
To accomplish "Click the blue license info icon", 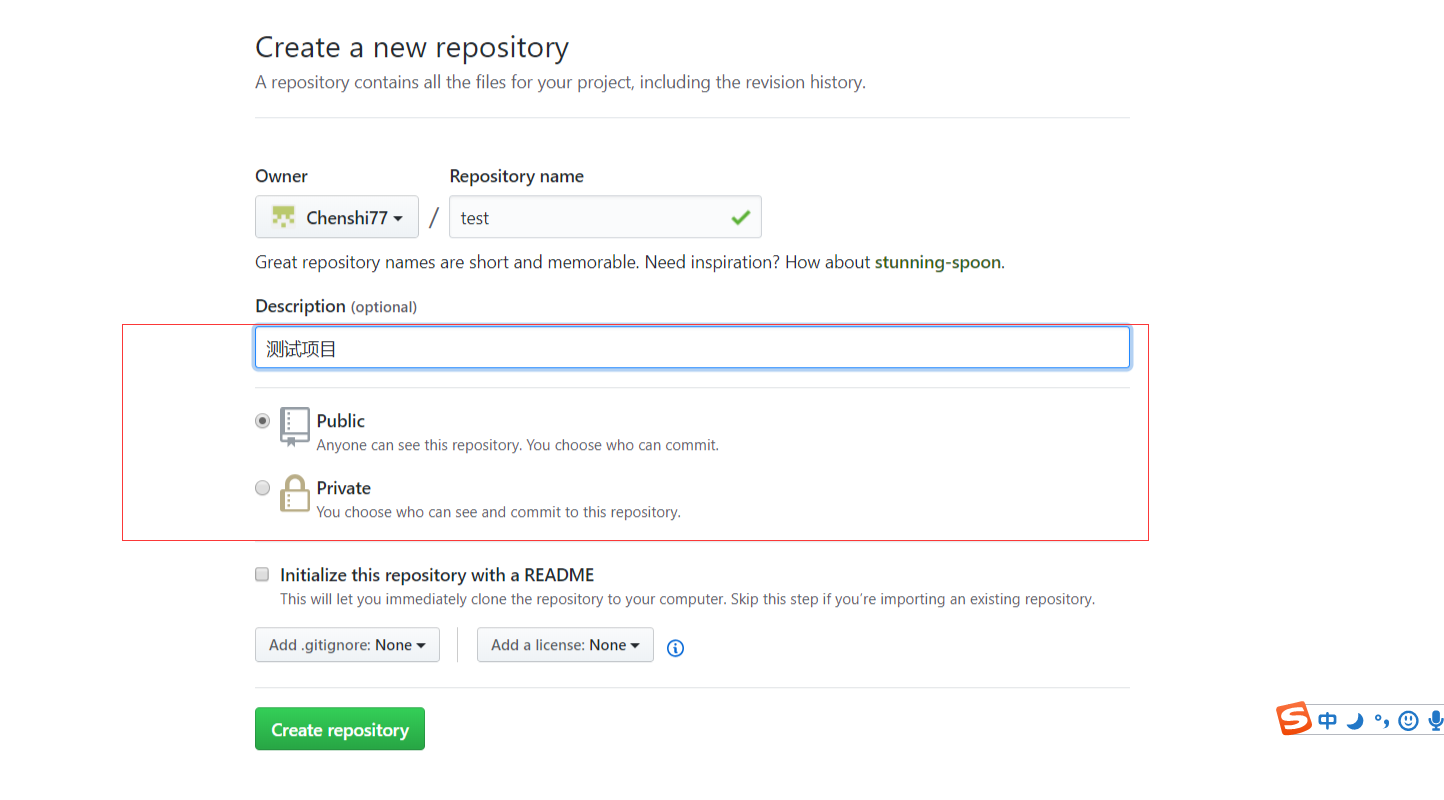I will pos(675,648).
